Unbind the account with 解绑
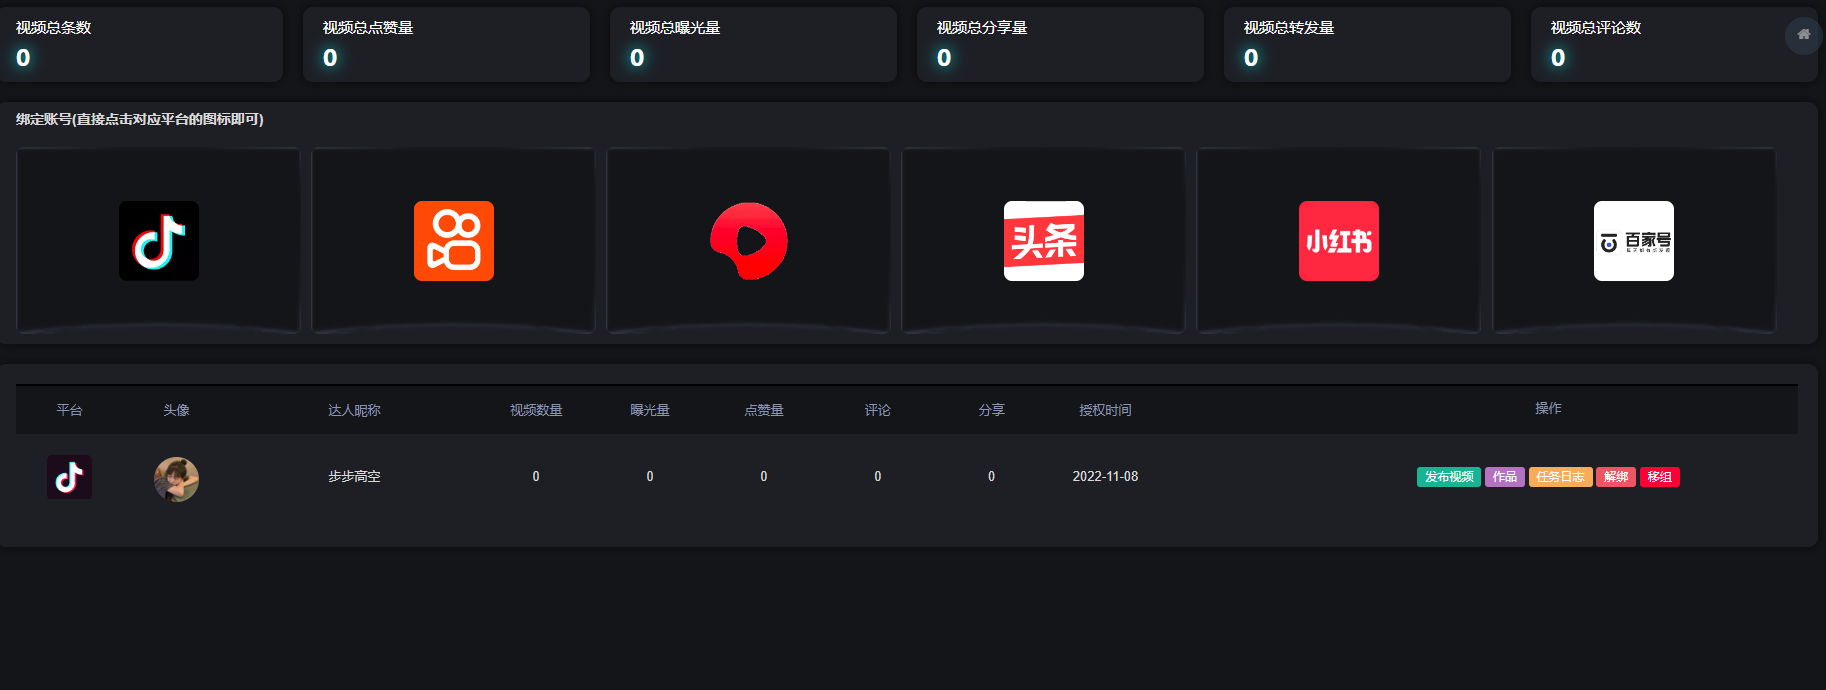The image size is (1826, 690). click(1616, 477)
